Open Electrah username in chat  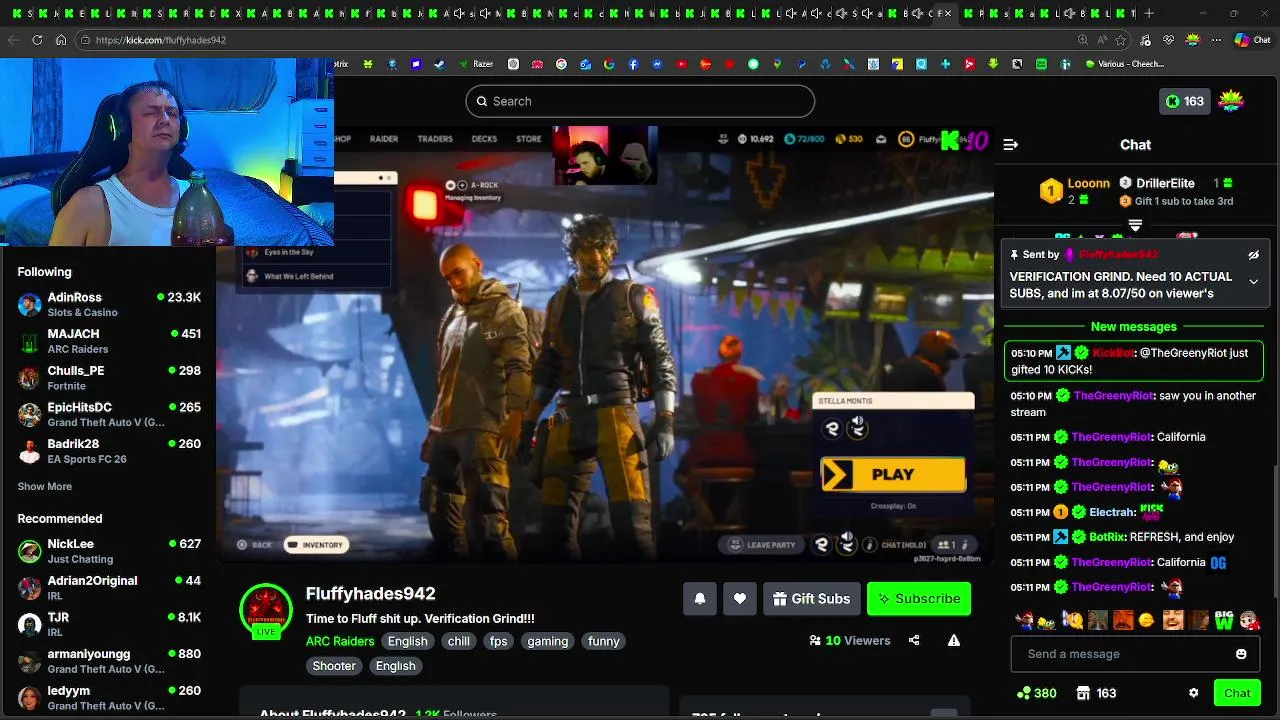pos(1112,512)
